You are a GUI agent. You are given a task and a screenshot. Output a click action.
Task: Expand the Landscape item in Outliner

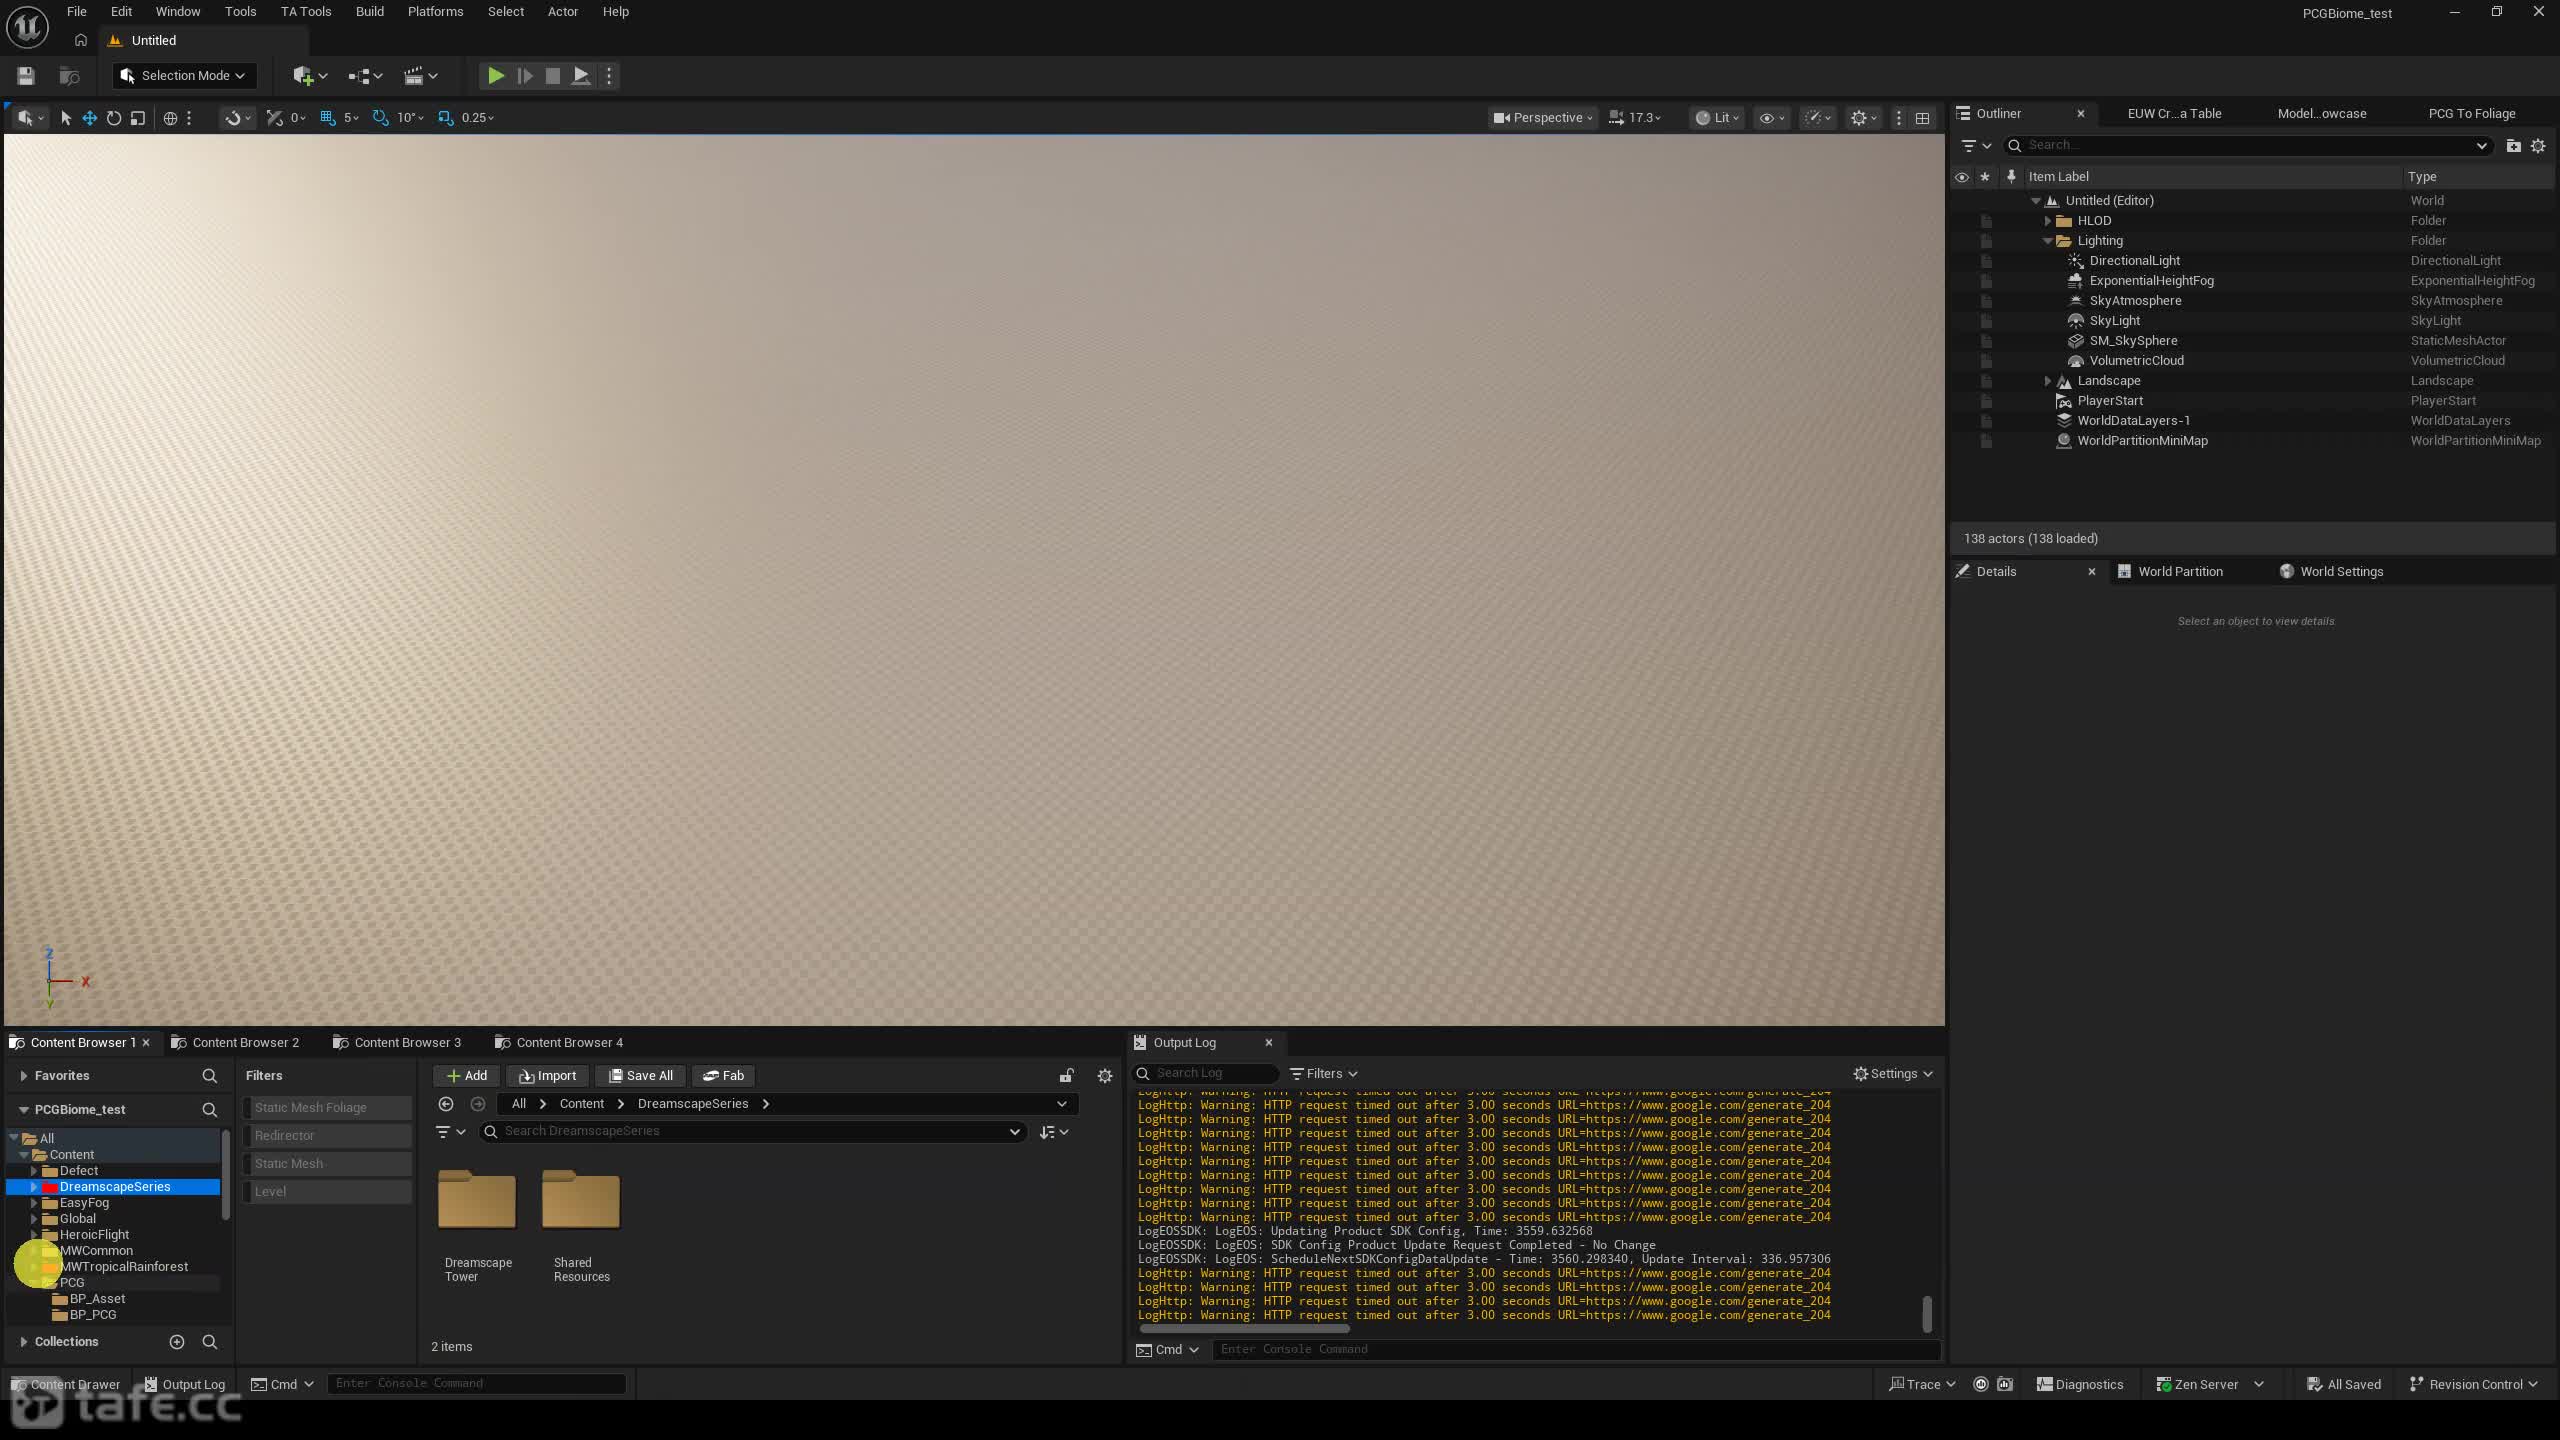pos(2047,381)
